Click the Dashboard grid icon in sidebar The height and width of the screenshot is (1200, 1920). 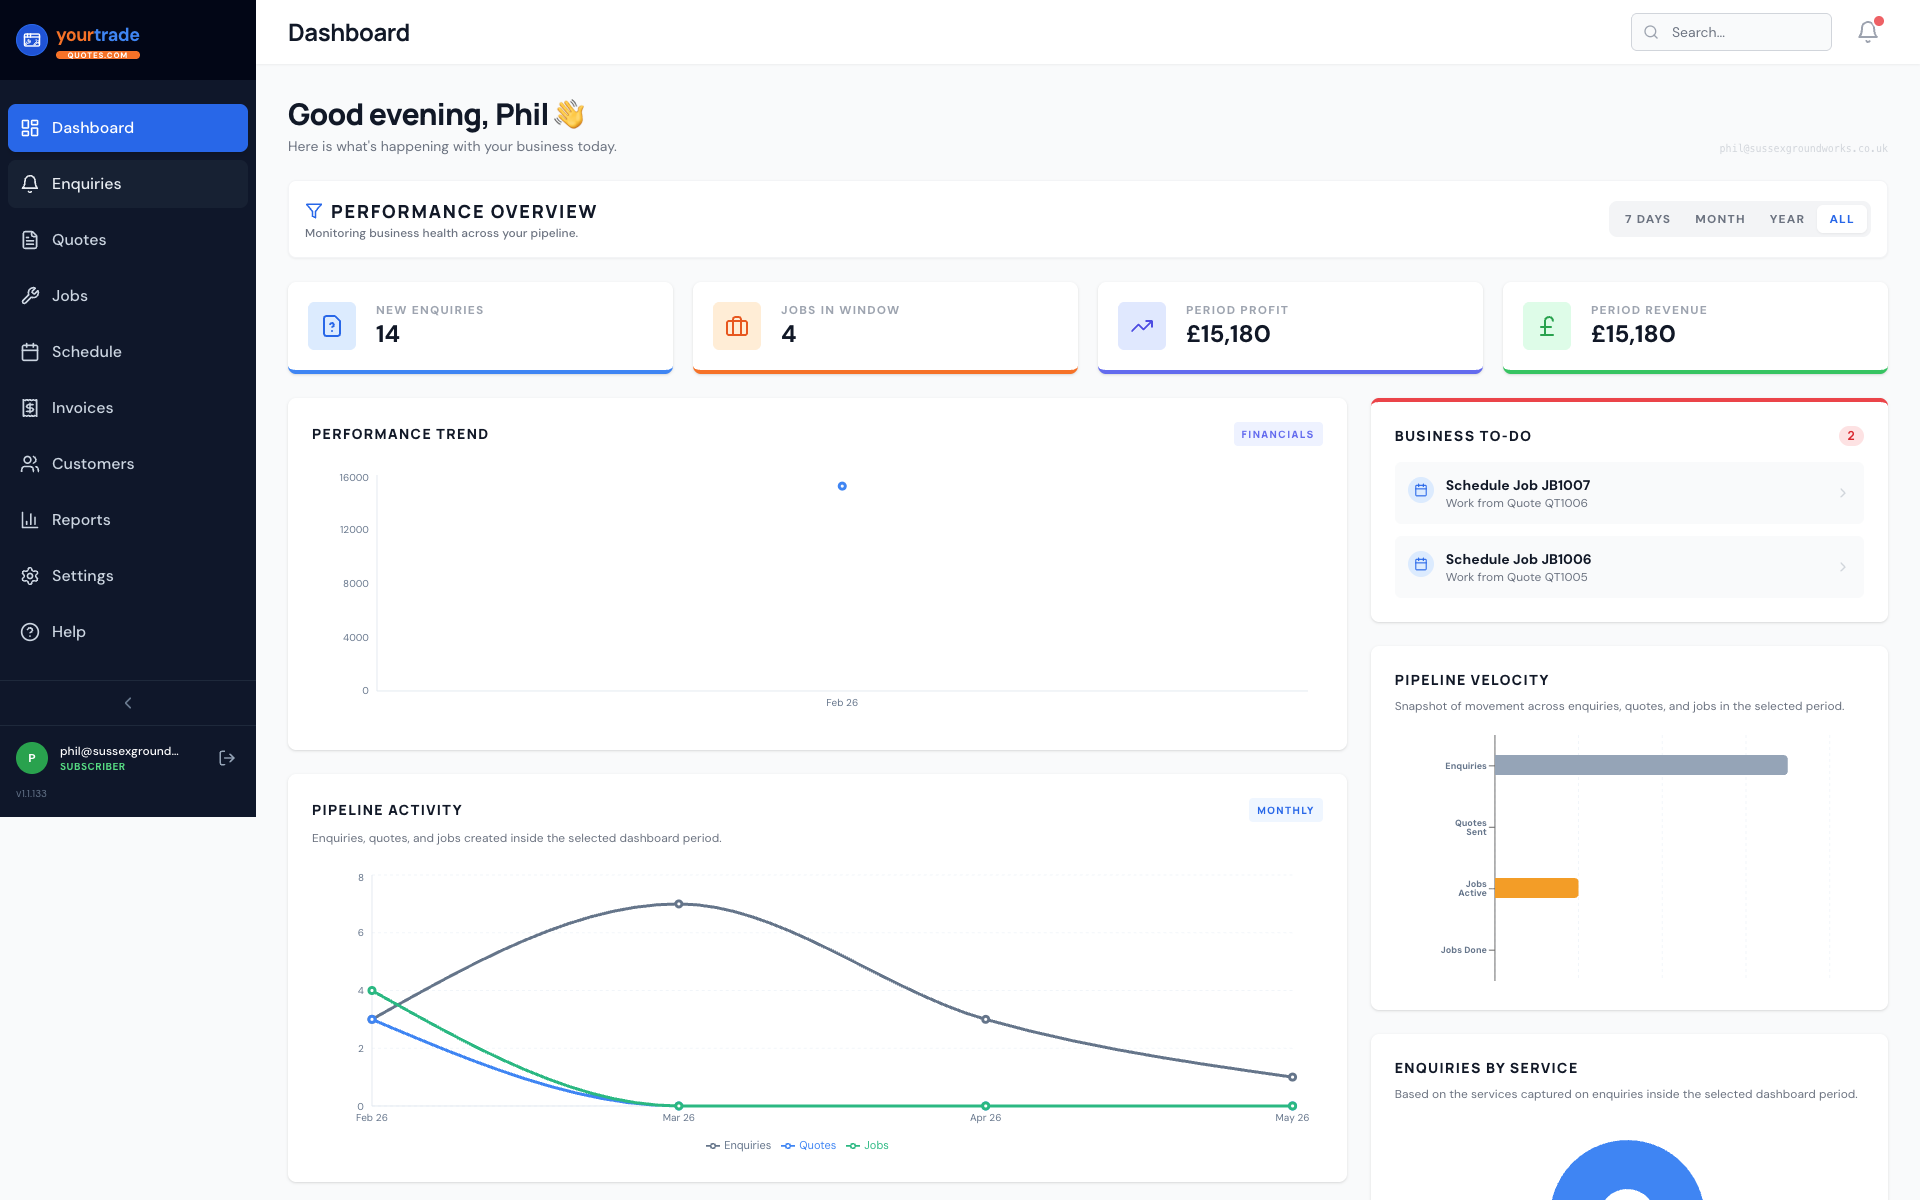(30, 128)
